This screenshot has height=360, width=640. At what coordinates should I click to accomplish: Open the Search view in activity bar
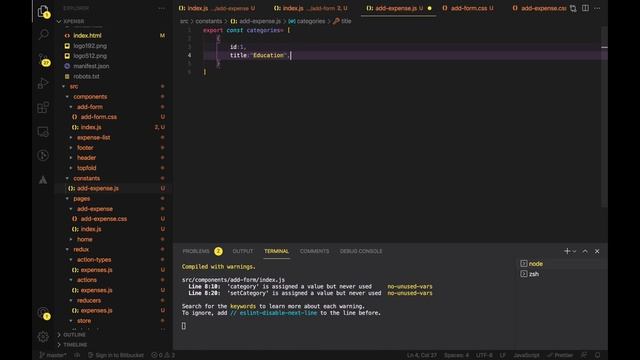click(x=43, y=35)
